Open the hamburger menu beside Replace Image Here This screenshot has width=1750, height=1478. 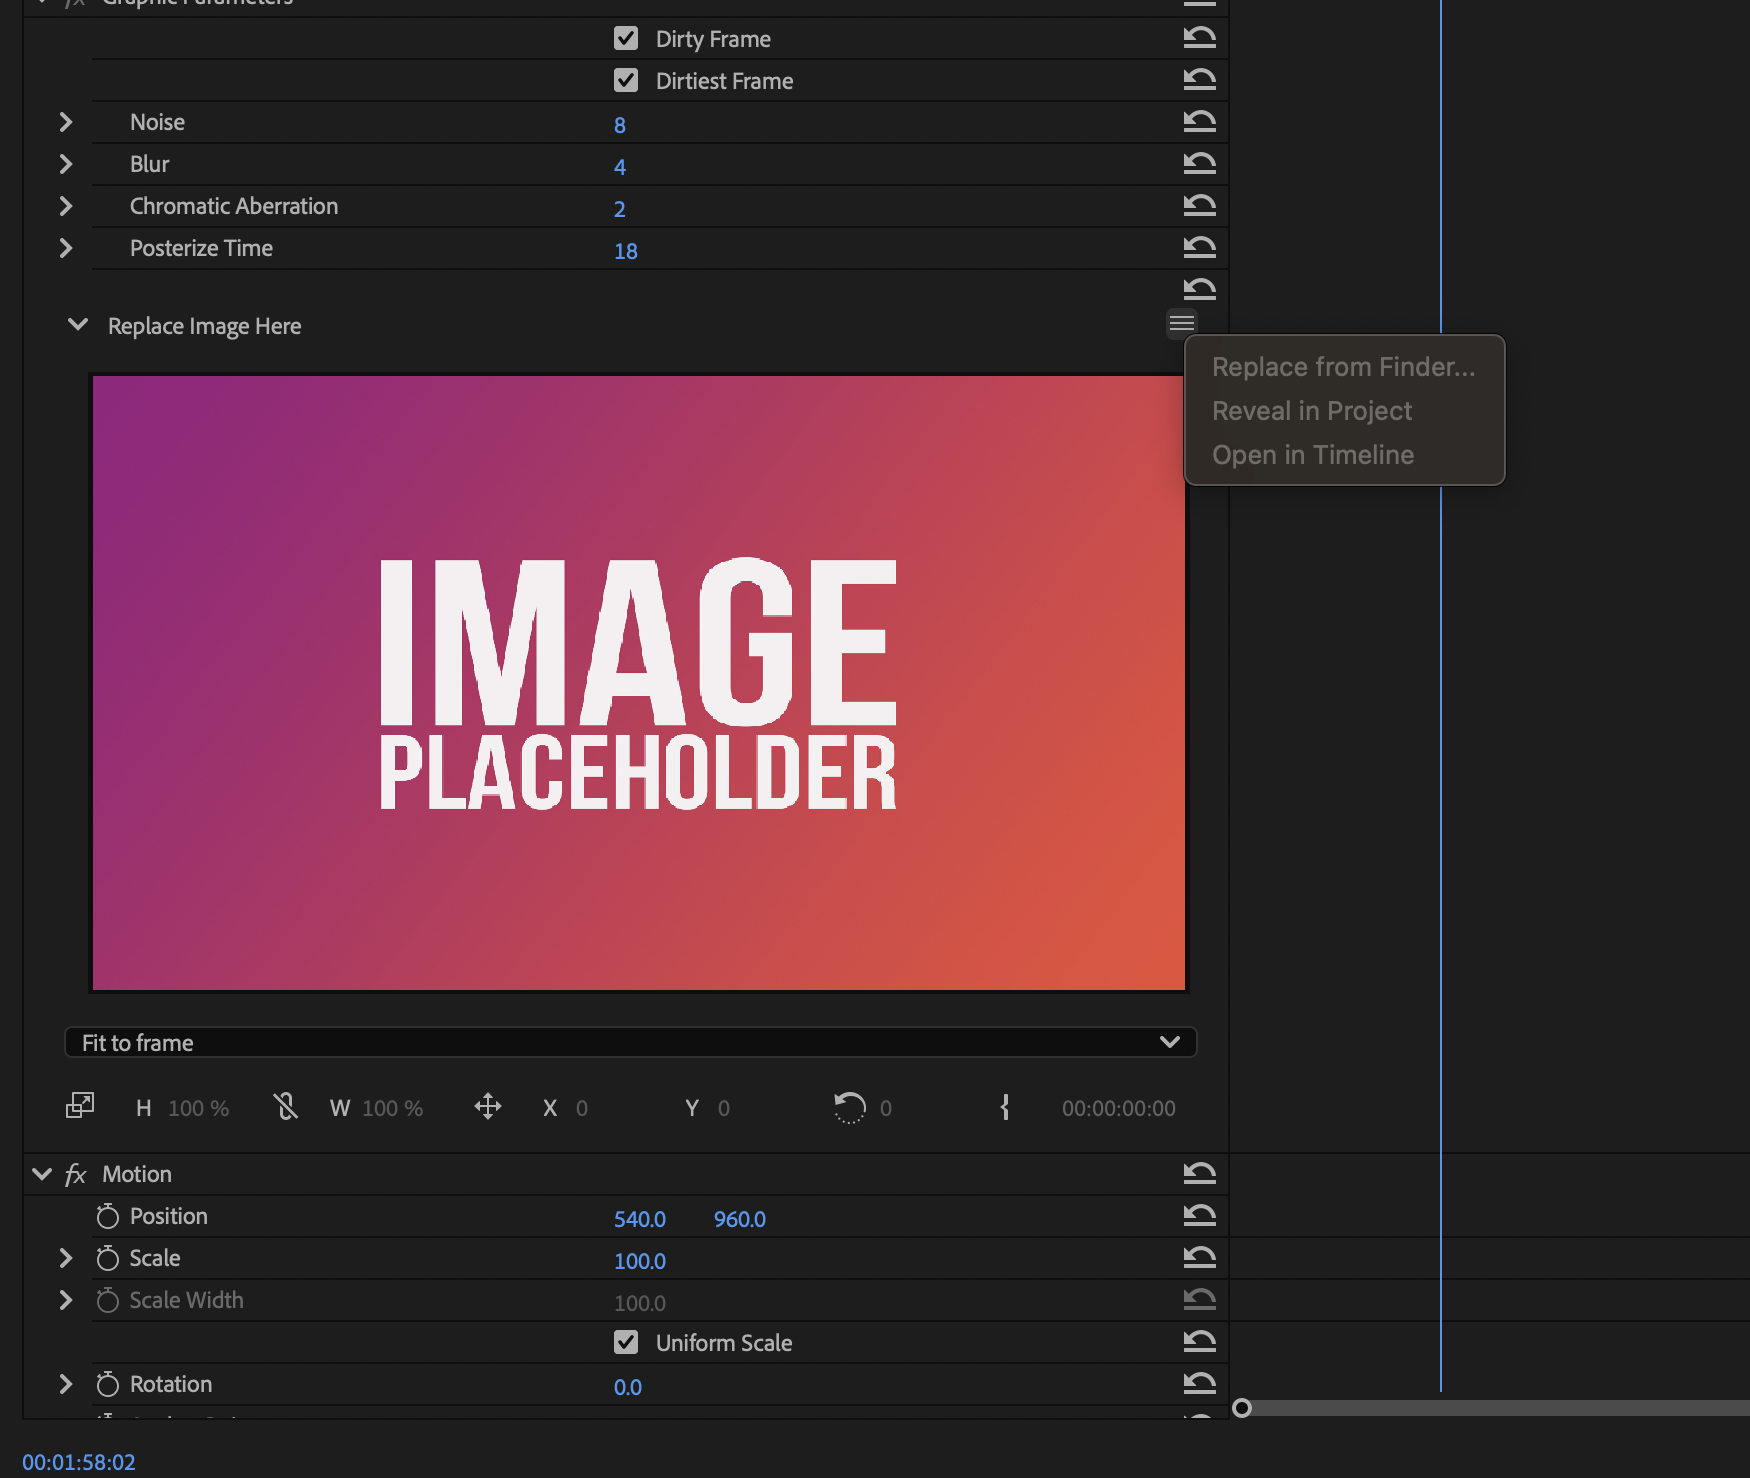pyautogui.click(x=1181, y=324)
